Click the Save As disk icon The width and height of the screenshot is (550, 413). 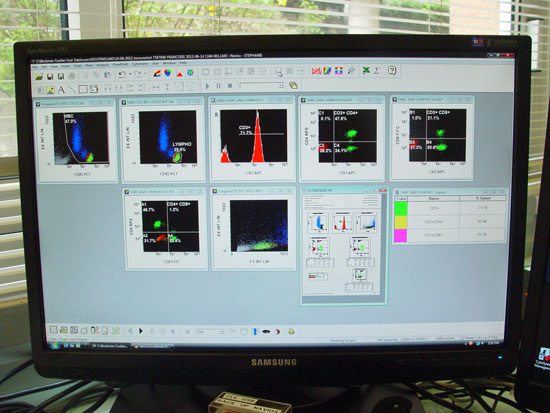[61, 76]
